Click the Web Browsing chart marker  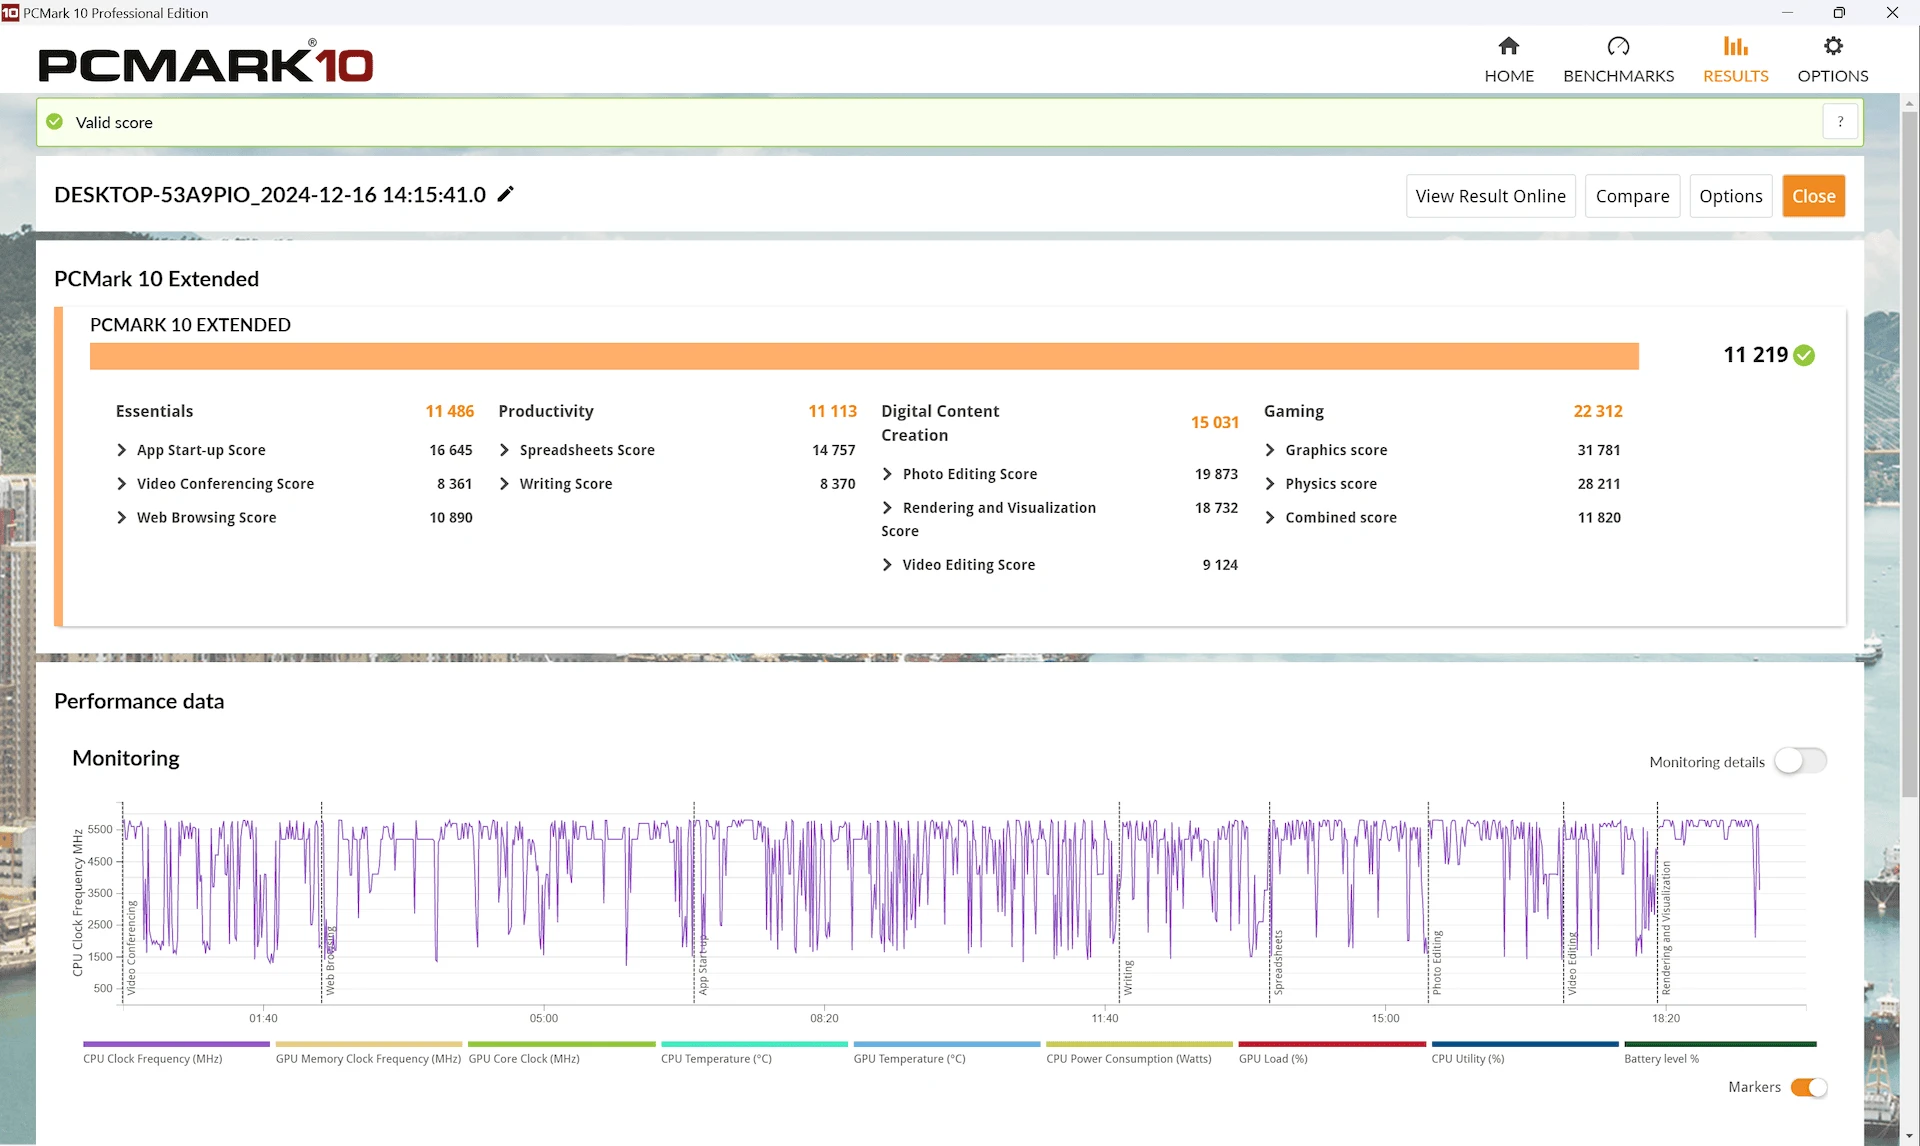(330, 960)
